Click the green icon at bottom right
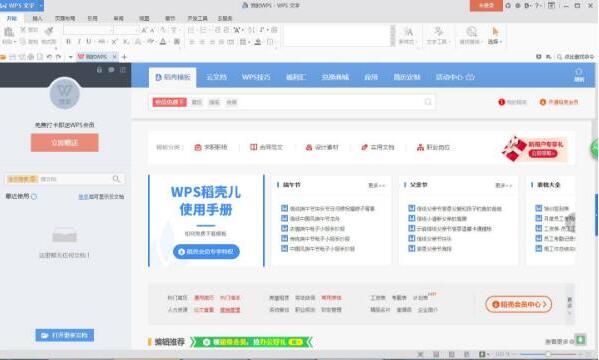Screen dimensions: 599x360 581,339
